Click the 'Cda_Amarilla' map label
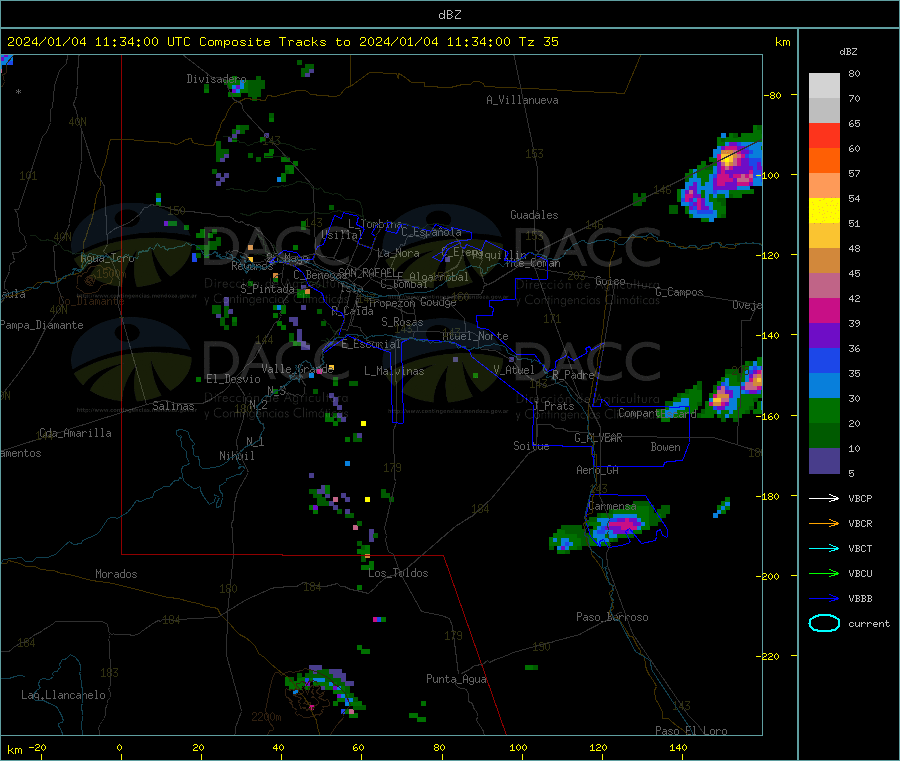This screenshot has height=761, width=900. tap(75, 433)
